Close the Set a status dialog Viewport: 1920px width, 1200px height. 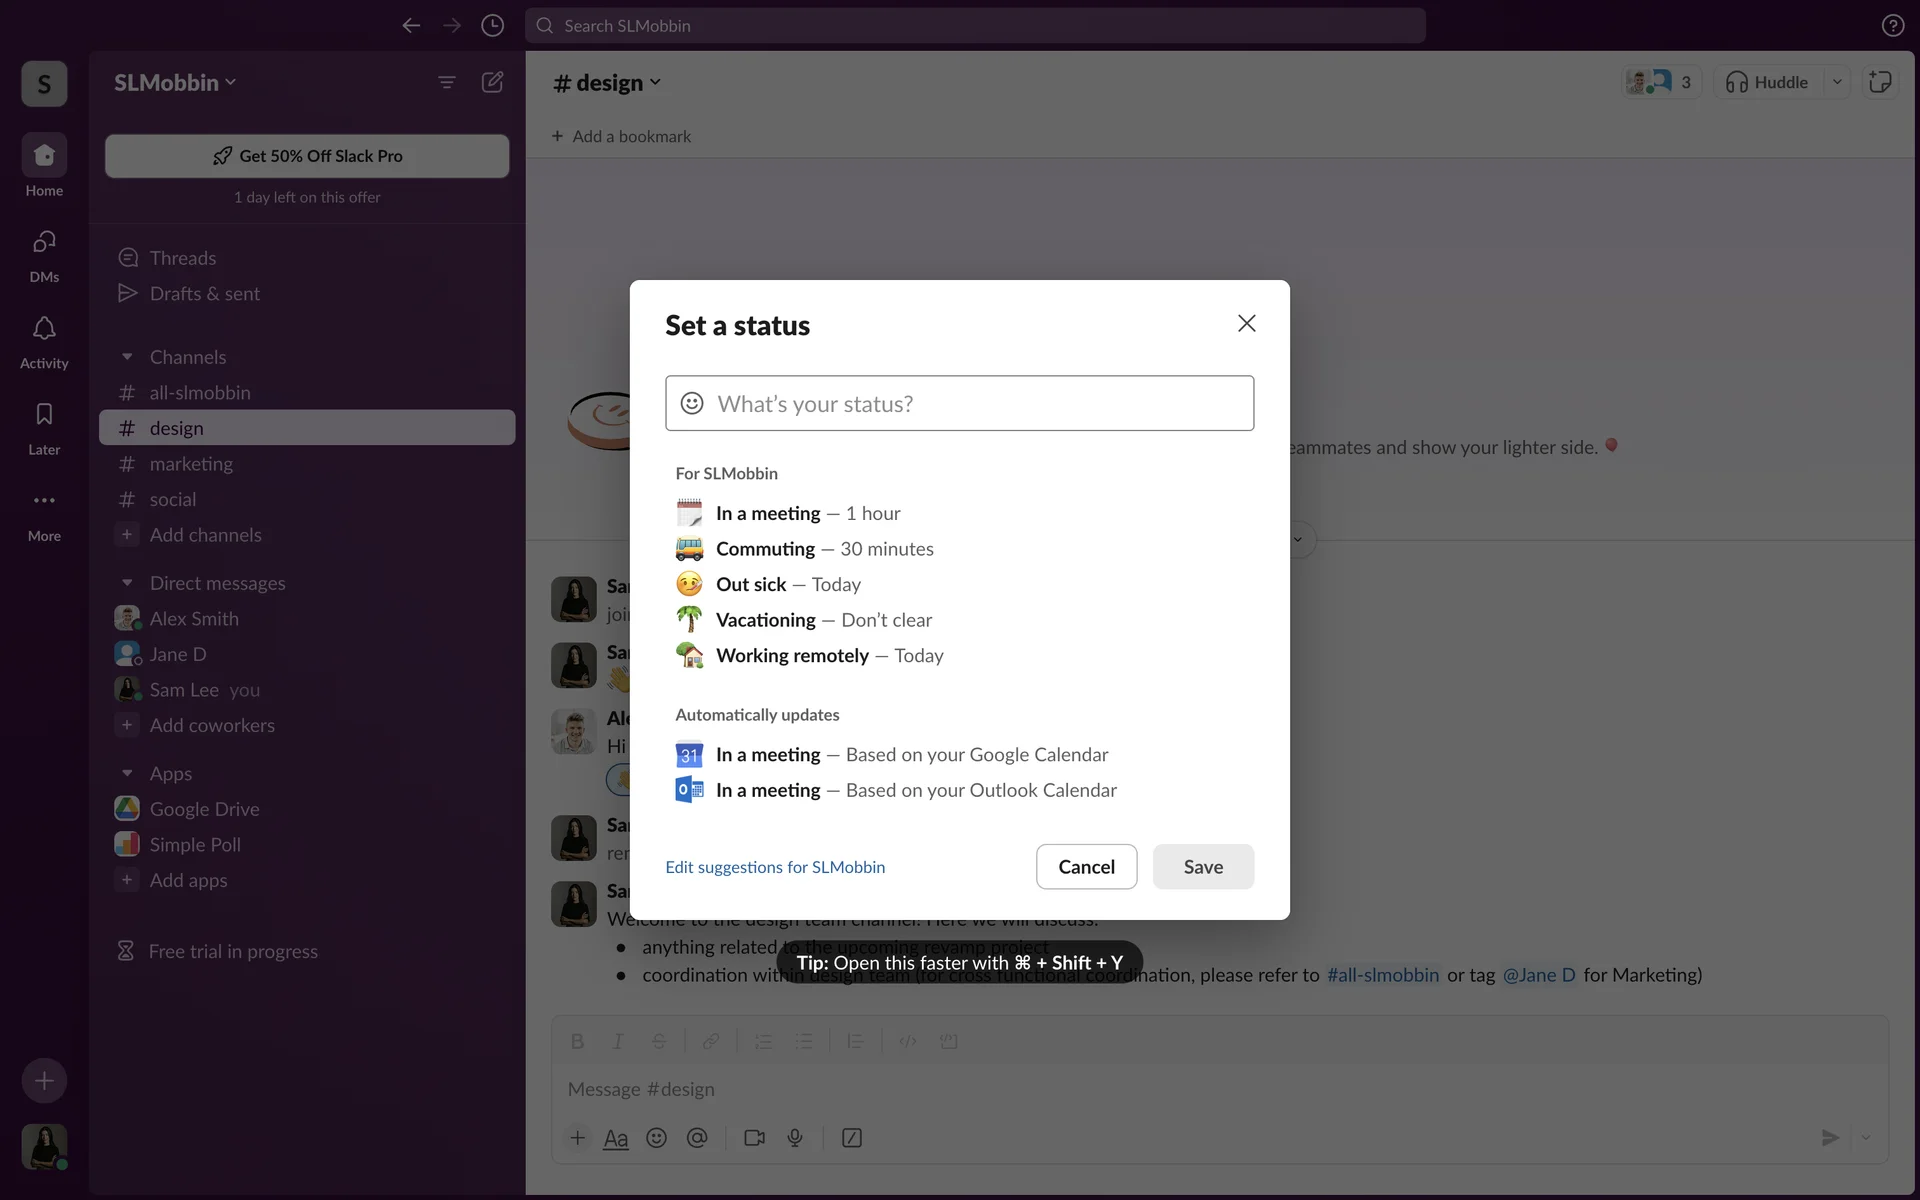tap(1246, 323)
